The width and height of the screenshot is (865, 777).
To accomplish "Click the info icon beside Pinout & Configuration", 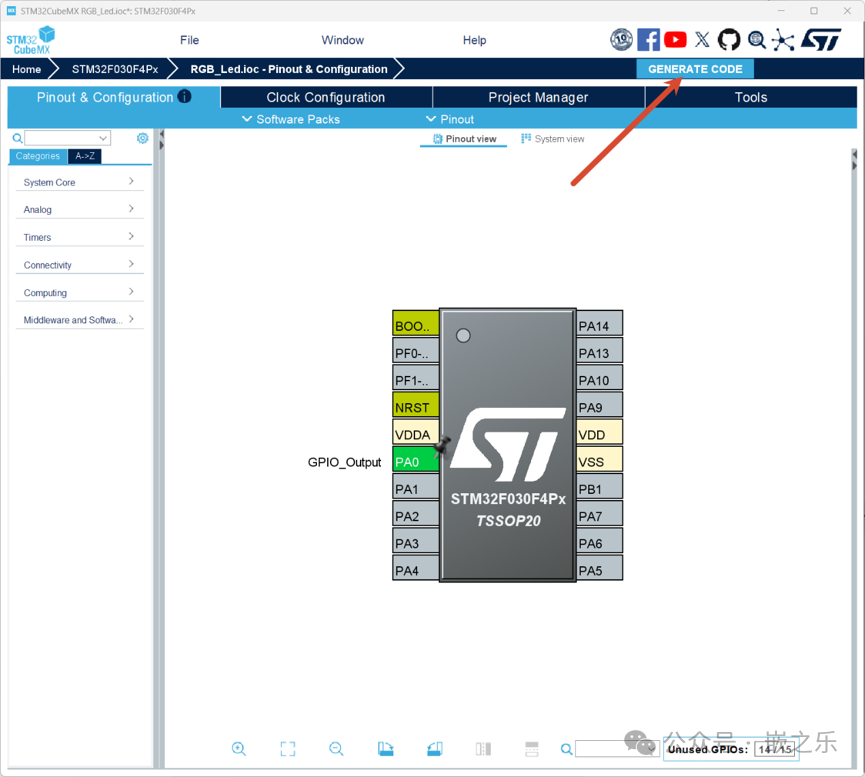I will pyautogui.click(x=184, y=97).
